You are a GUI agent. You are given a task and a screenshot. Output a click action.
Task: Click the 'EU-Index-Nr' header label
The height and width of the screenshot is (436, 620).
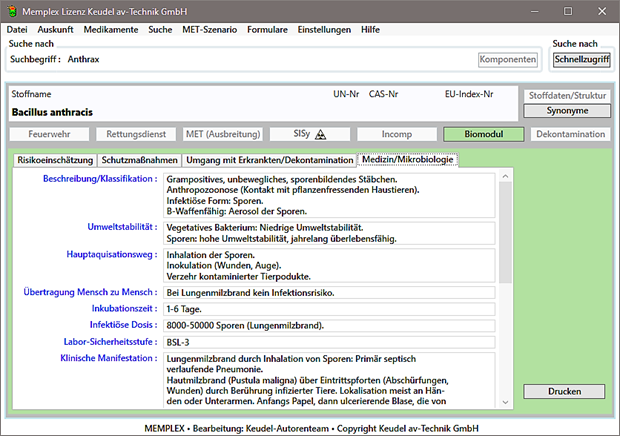tap(469, 94)
